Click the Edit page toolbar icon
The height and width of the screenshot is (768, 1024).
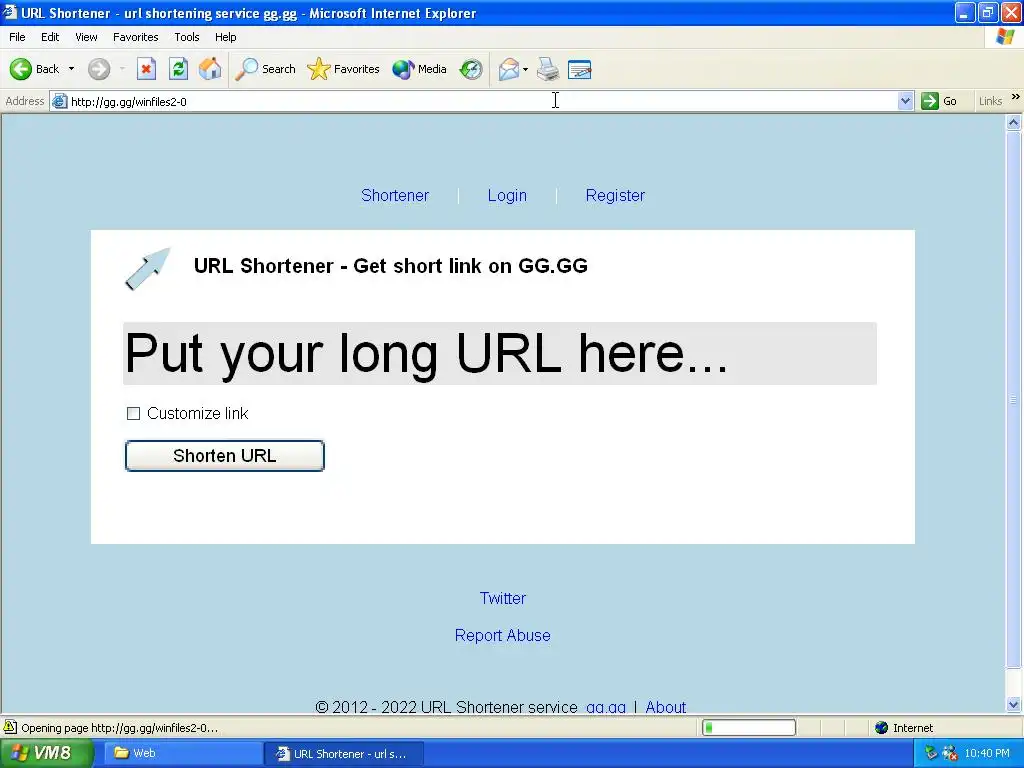pyautogui.click(x=580, y=69)
